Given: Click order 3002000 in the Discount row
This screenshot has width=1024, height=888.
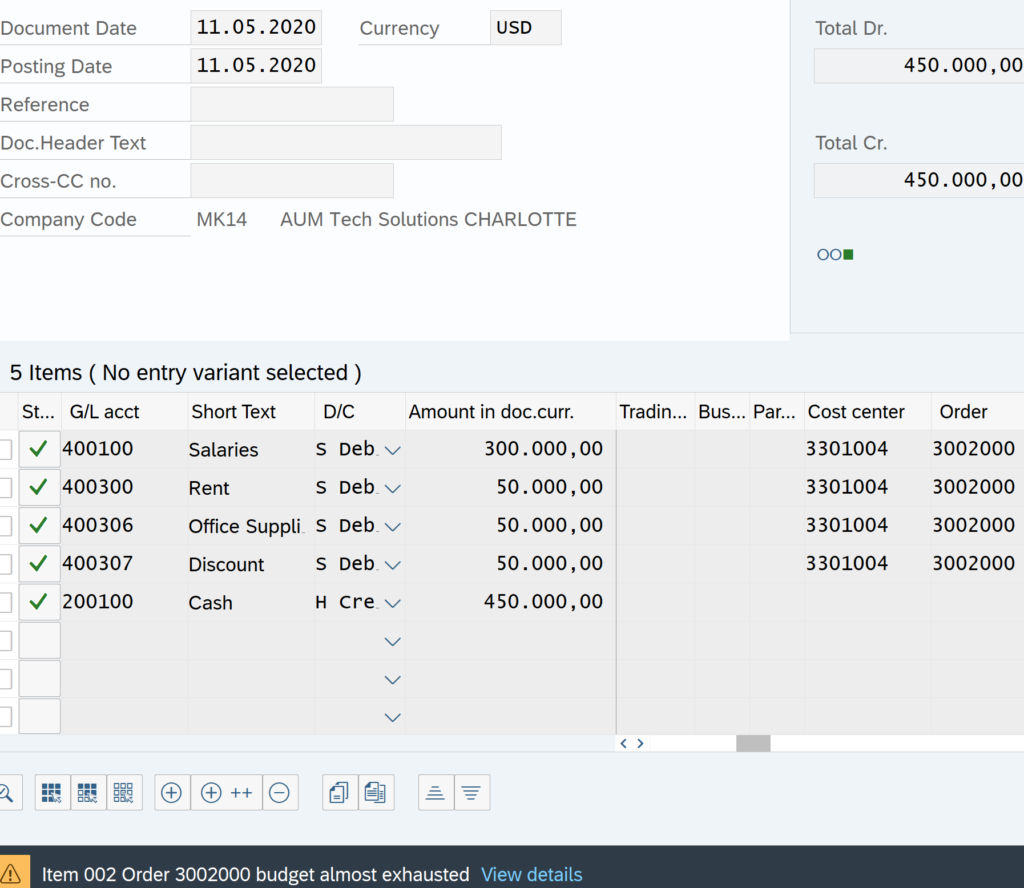Looking at the screenshot, I should (978, 563).
